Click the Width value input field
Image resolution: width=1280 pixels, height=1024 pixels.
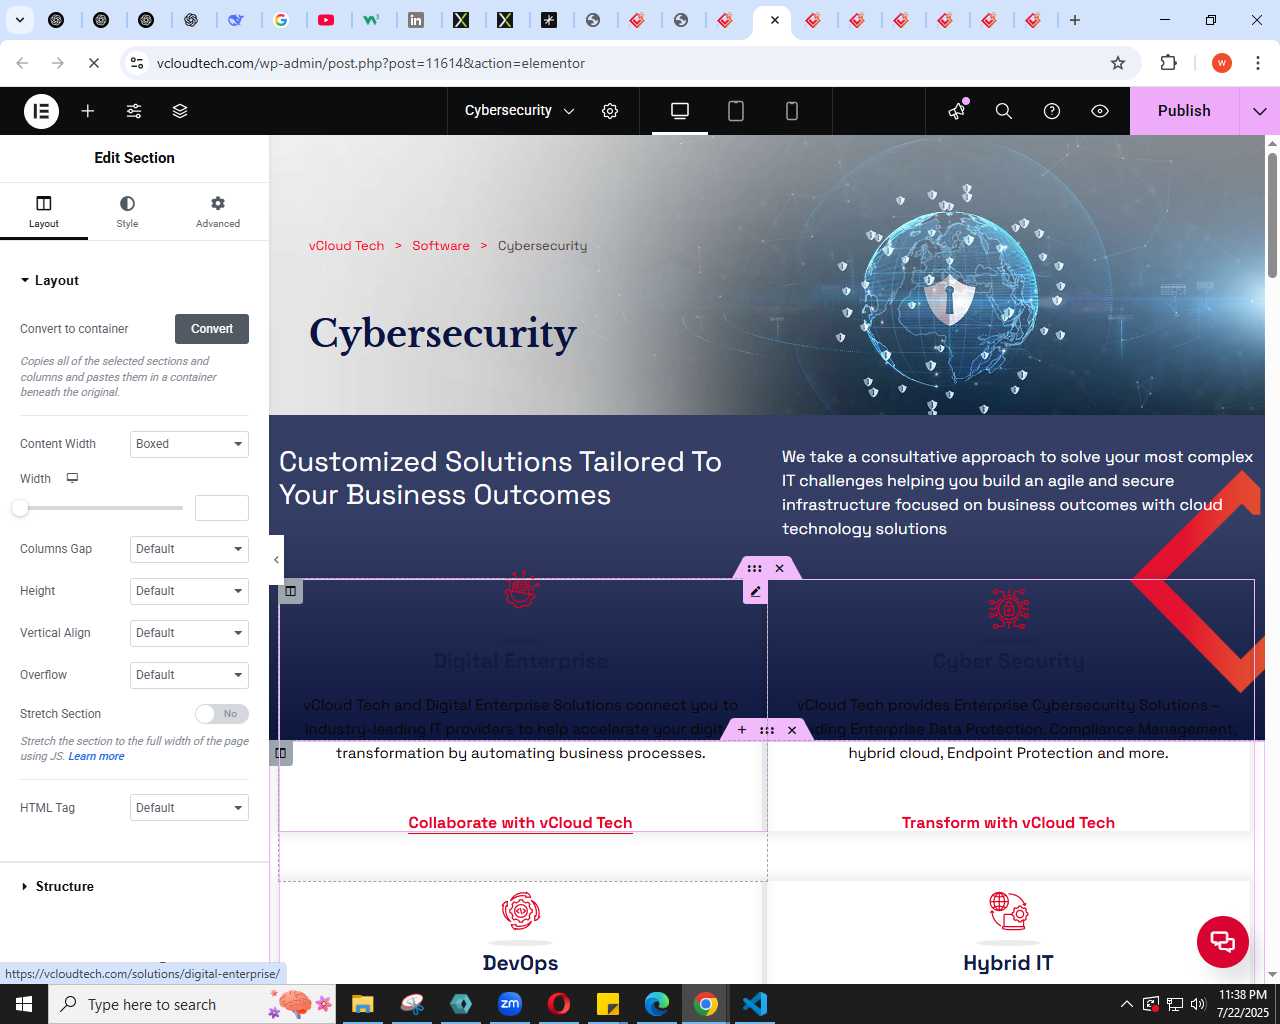[222, 508]
